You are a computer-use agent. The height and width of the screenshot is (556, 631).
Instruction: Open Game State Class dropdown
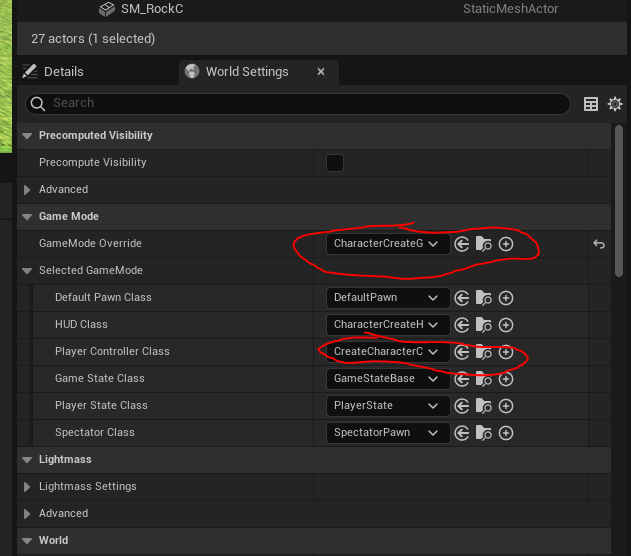(x=388, y=379)
